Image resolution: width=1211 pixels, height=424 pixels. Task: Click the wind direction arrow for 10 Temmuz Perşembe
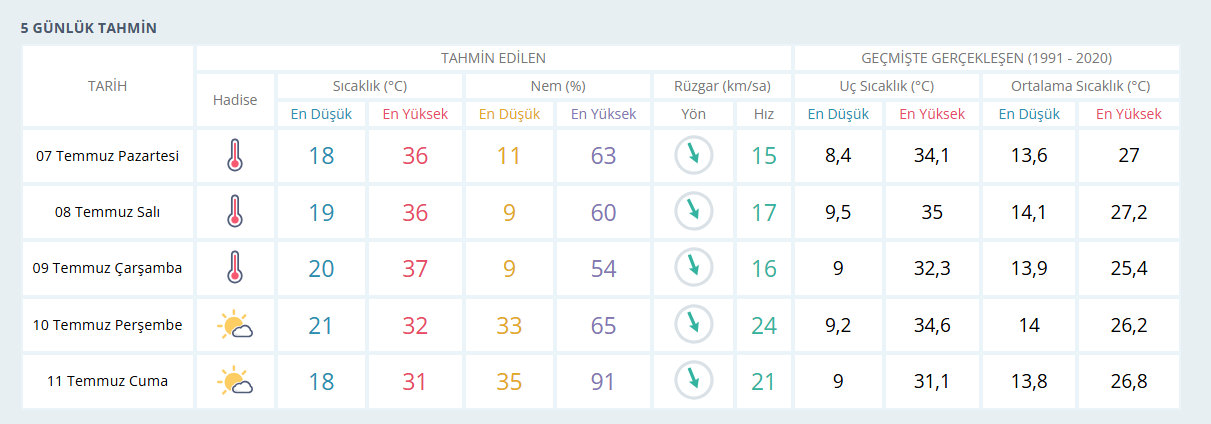693,325
